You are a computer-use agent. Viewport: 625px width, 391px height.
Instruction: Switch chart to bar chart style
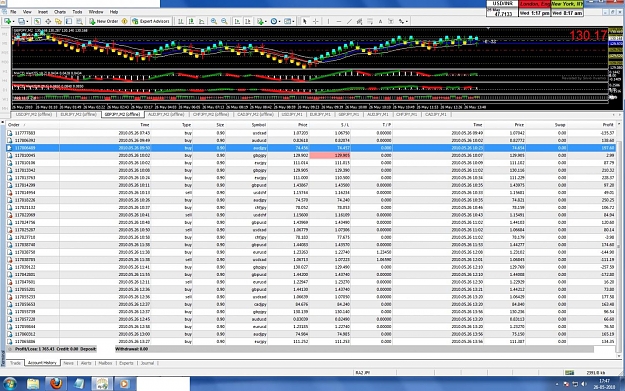point(181,21)
